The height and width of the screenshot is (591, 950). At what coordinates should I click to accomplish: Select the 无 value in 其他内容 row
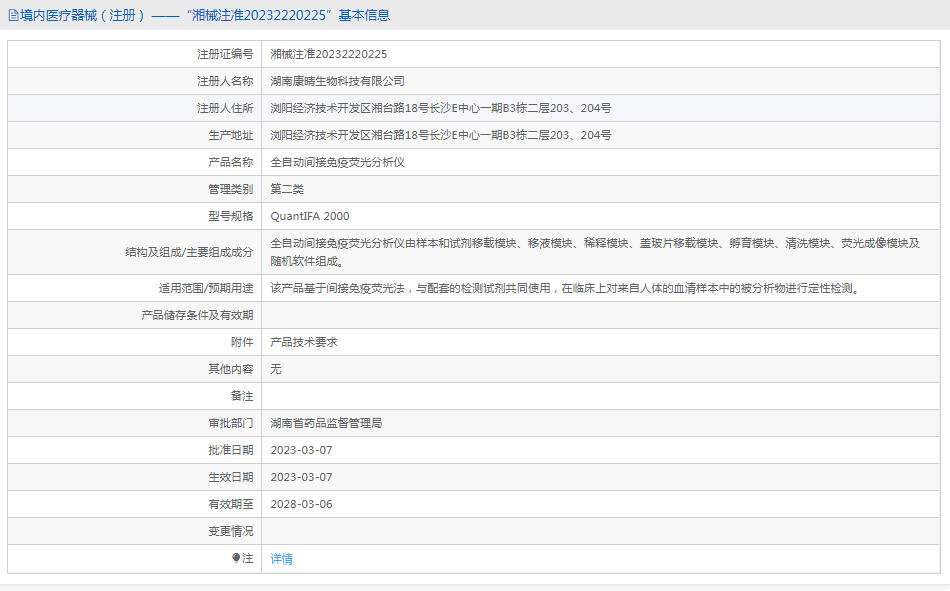pos(276,369)
